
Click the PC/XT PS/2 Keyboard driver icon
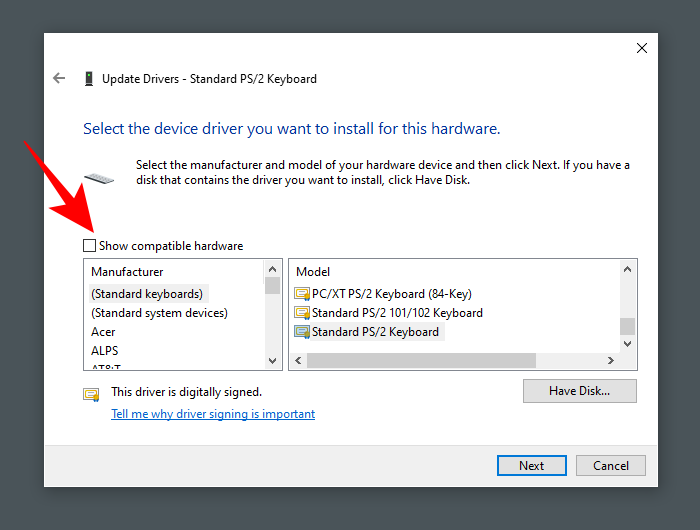302,294
